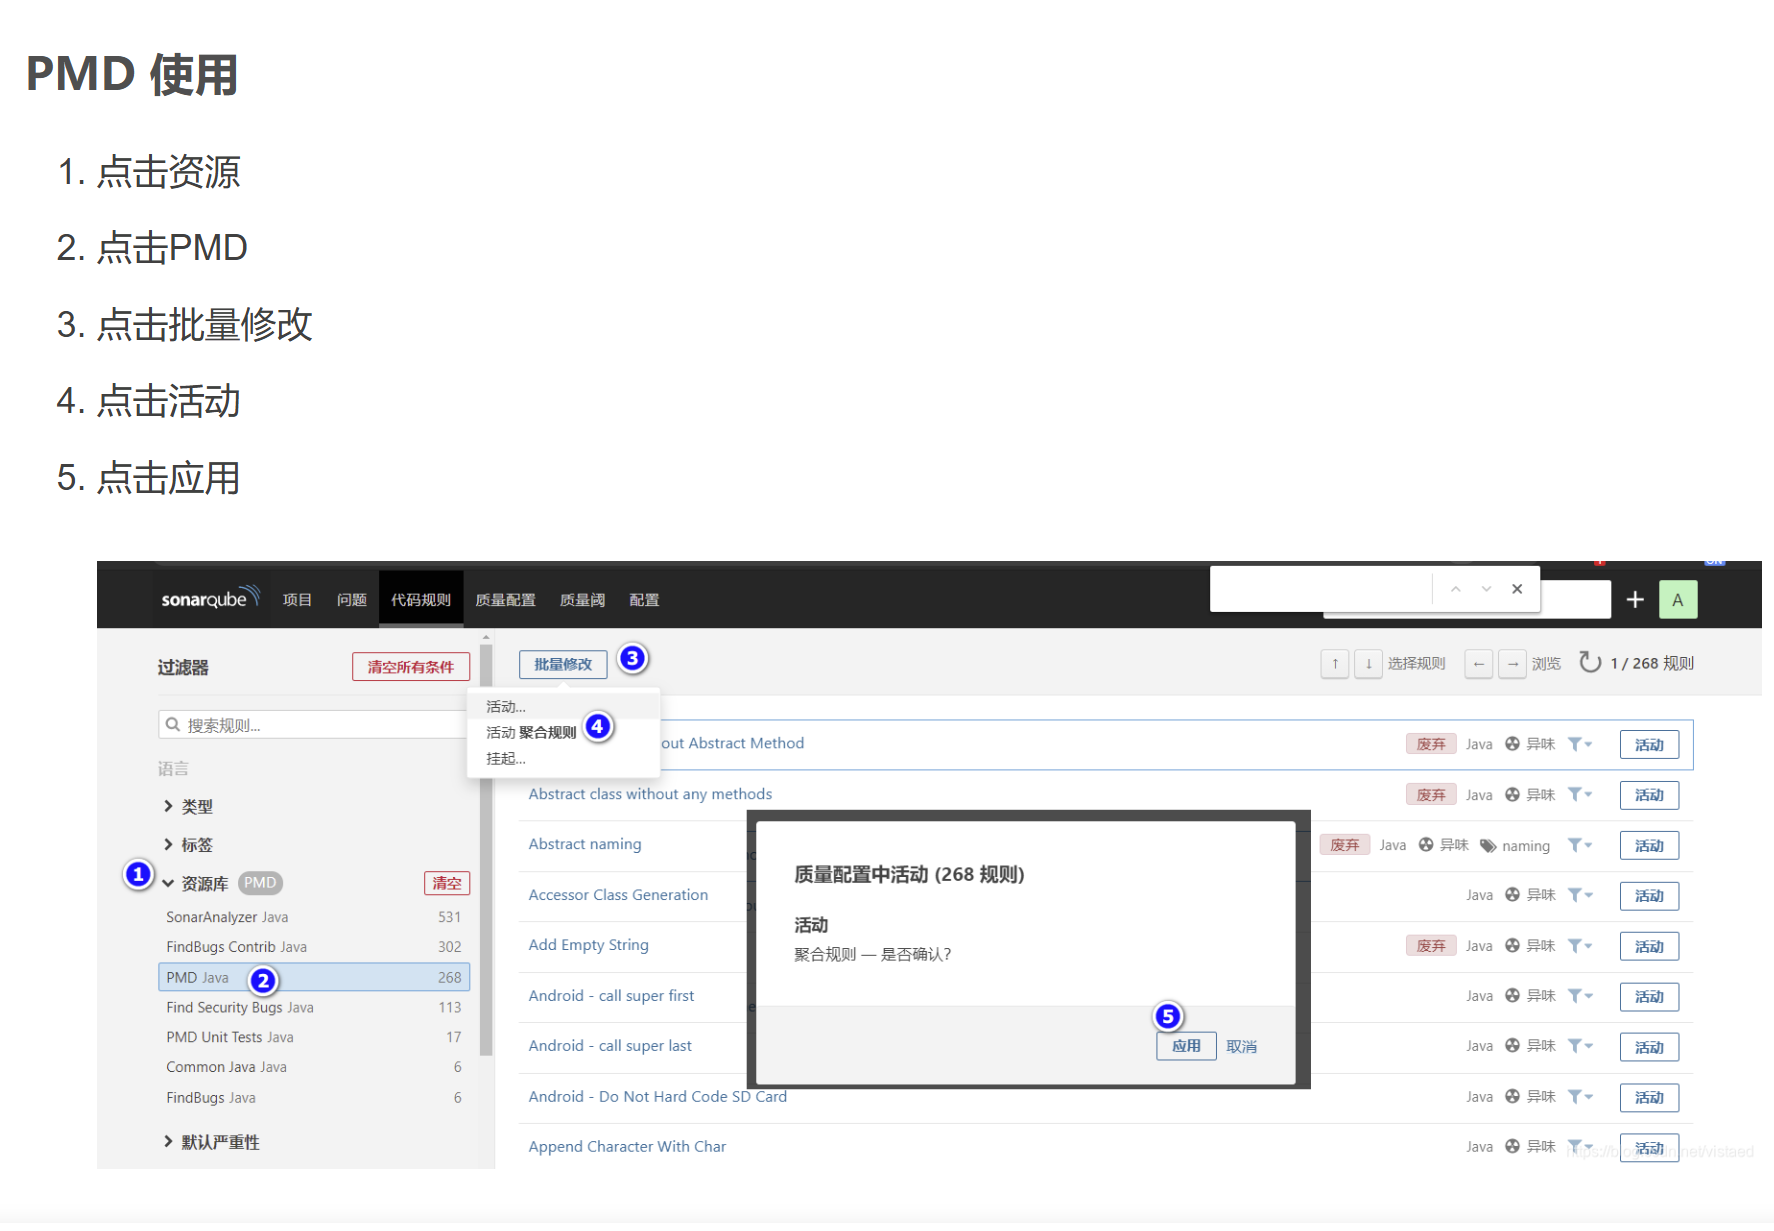This screenshot has height=1231, width=1774.
Task: Open the user avatar 'A' icon
Action: (1678, 598)
